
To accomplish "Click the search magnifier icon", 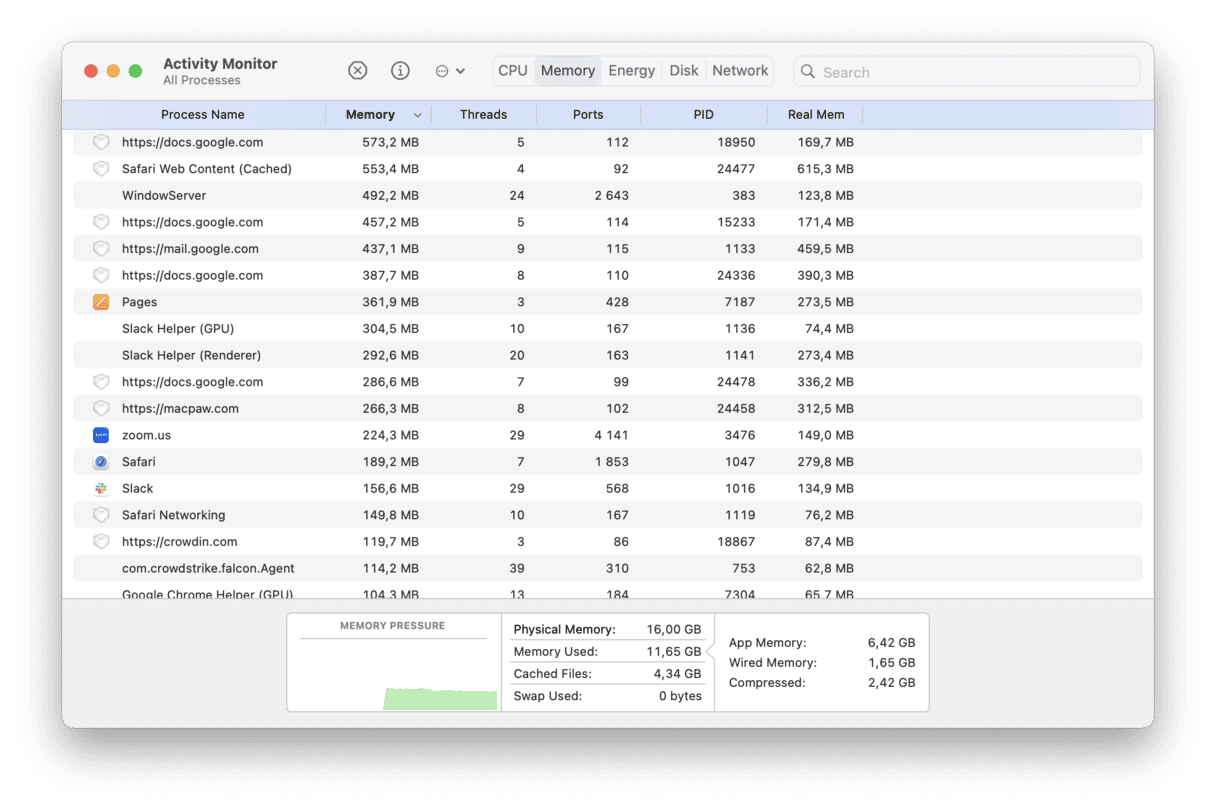I will pos(807,71).
